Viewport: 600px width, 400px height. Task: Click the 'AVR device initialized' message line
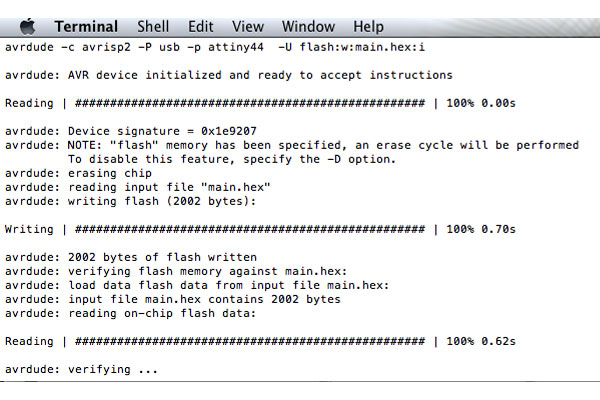click(229, 75)
